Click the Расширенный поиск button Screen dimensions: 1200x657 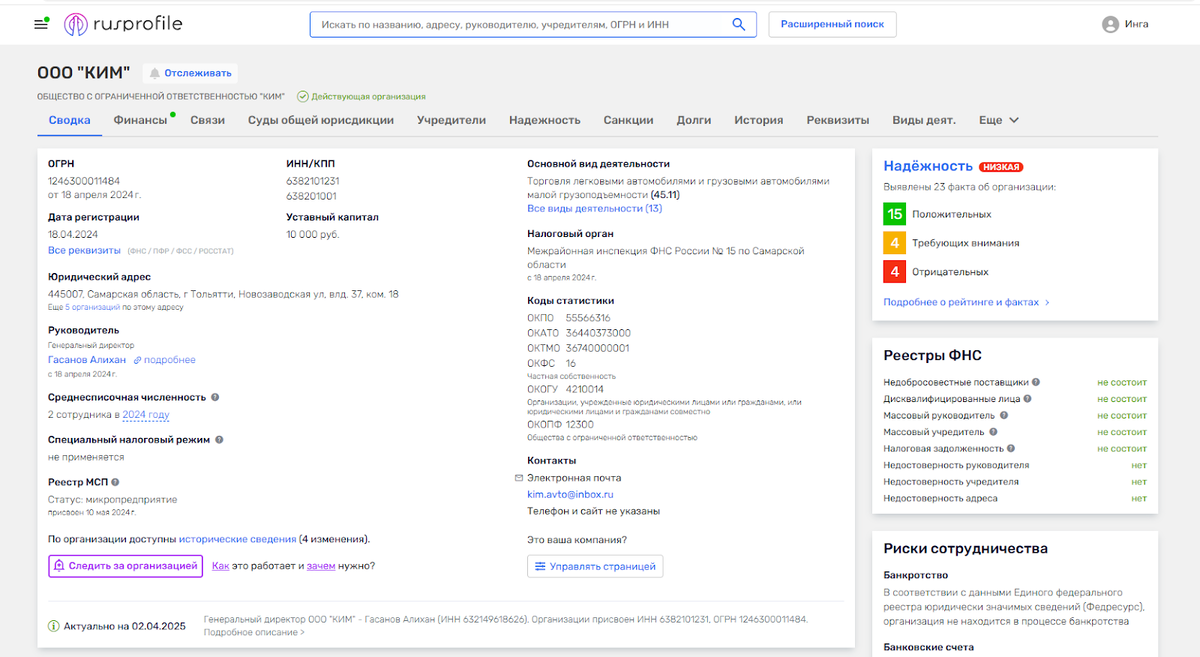coord(832,24)
